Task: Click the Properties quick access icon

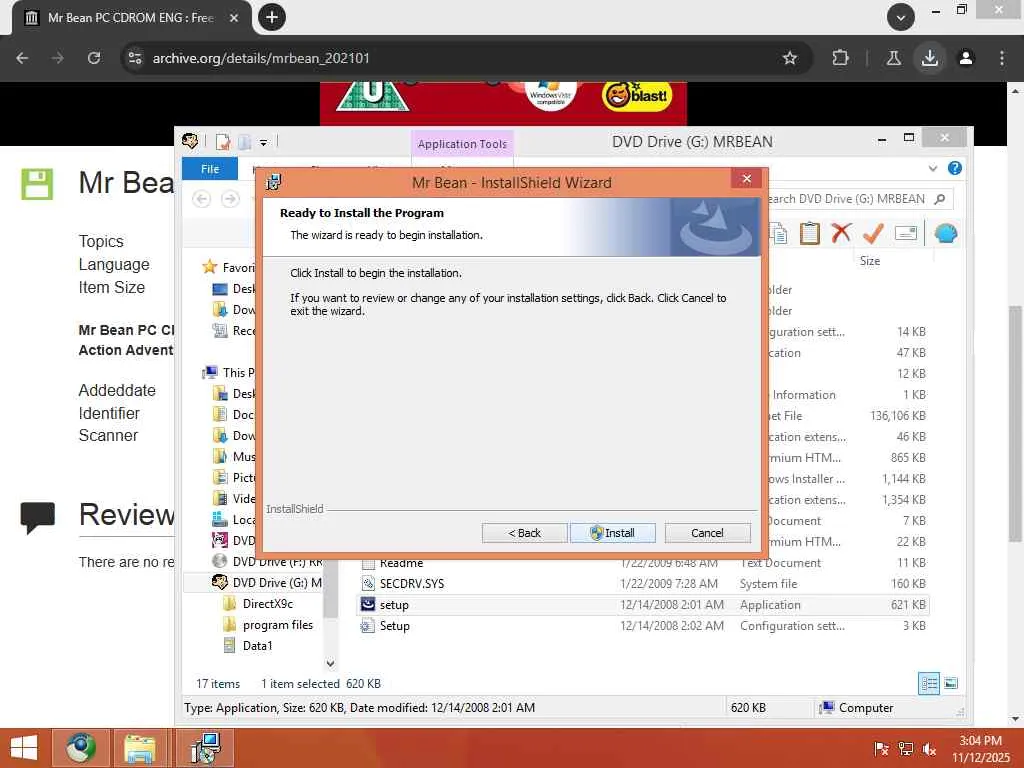Action: tap(223, 142)
